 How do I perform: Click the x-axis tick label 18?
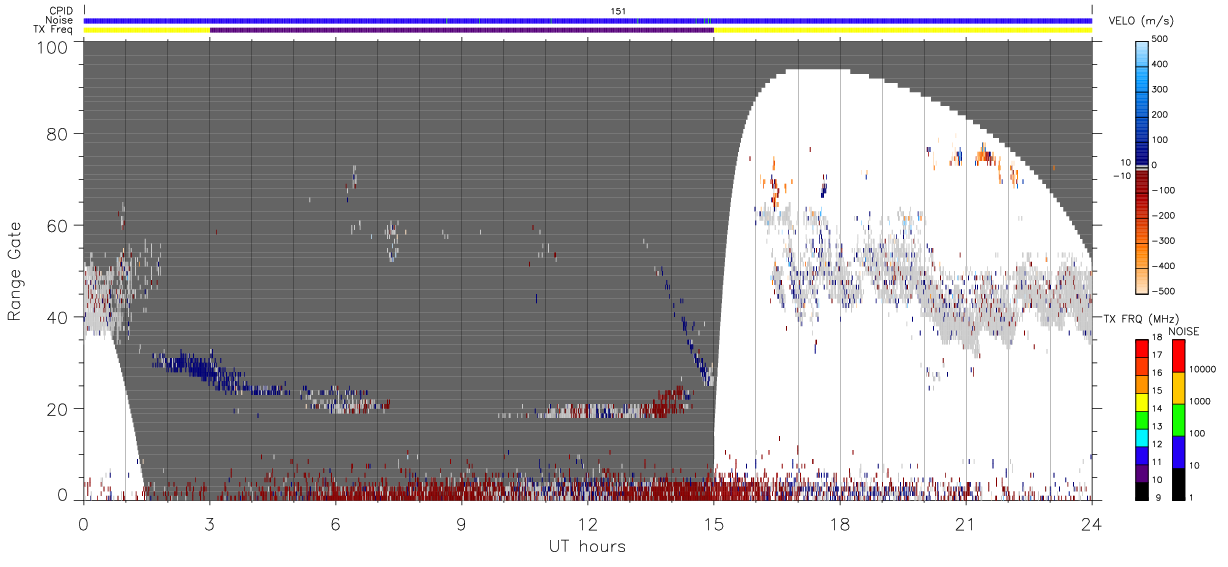pyautogui.click(x=839, y=524)
